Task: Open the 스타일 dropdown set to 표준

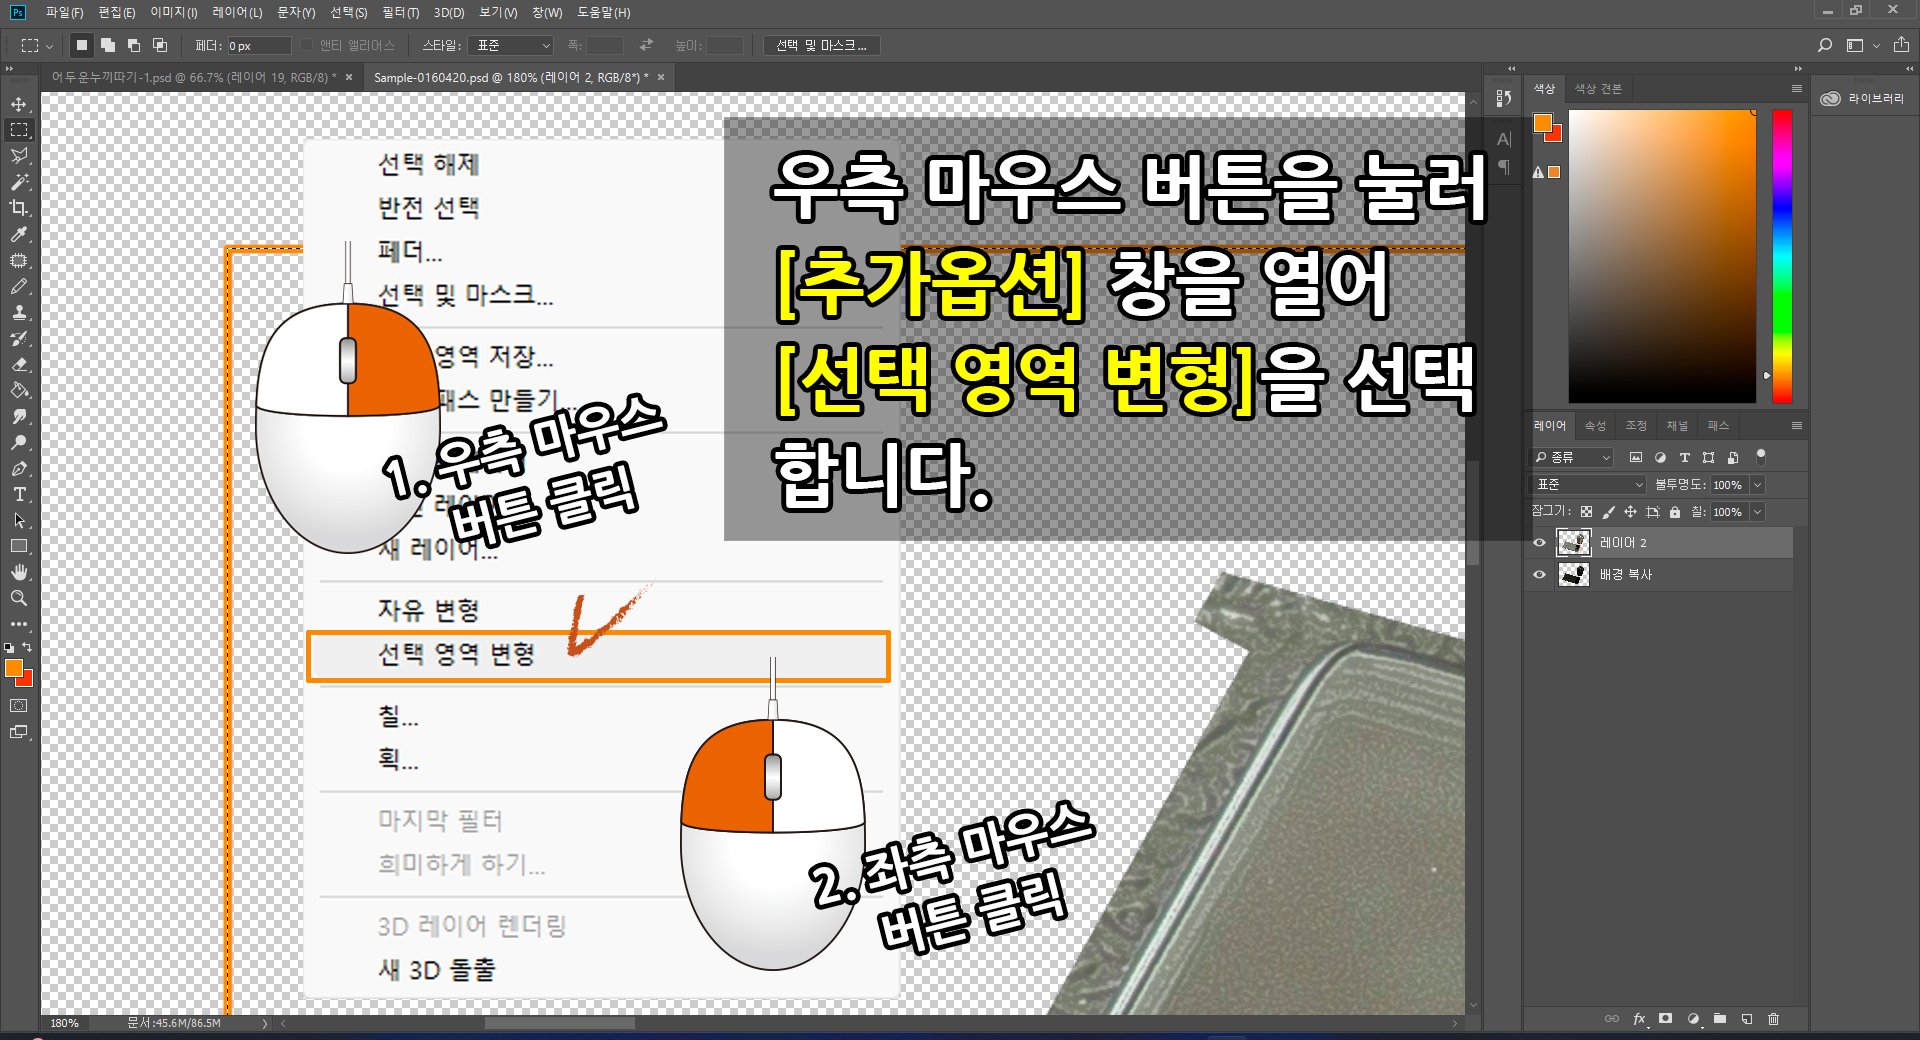Action: coord(513,45)
